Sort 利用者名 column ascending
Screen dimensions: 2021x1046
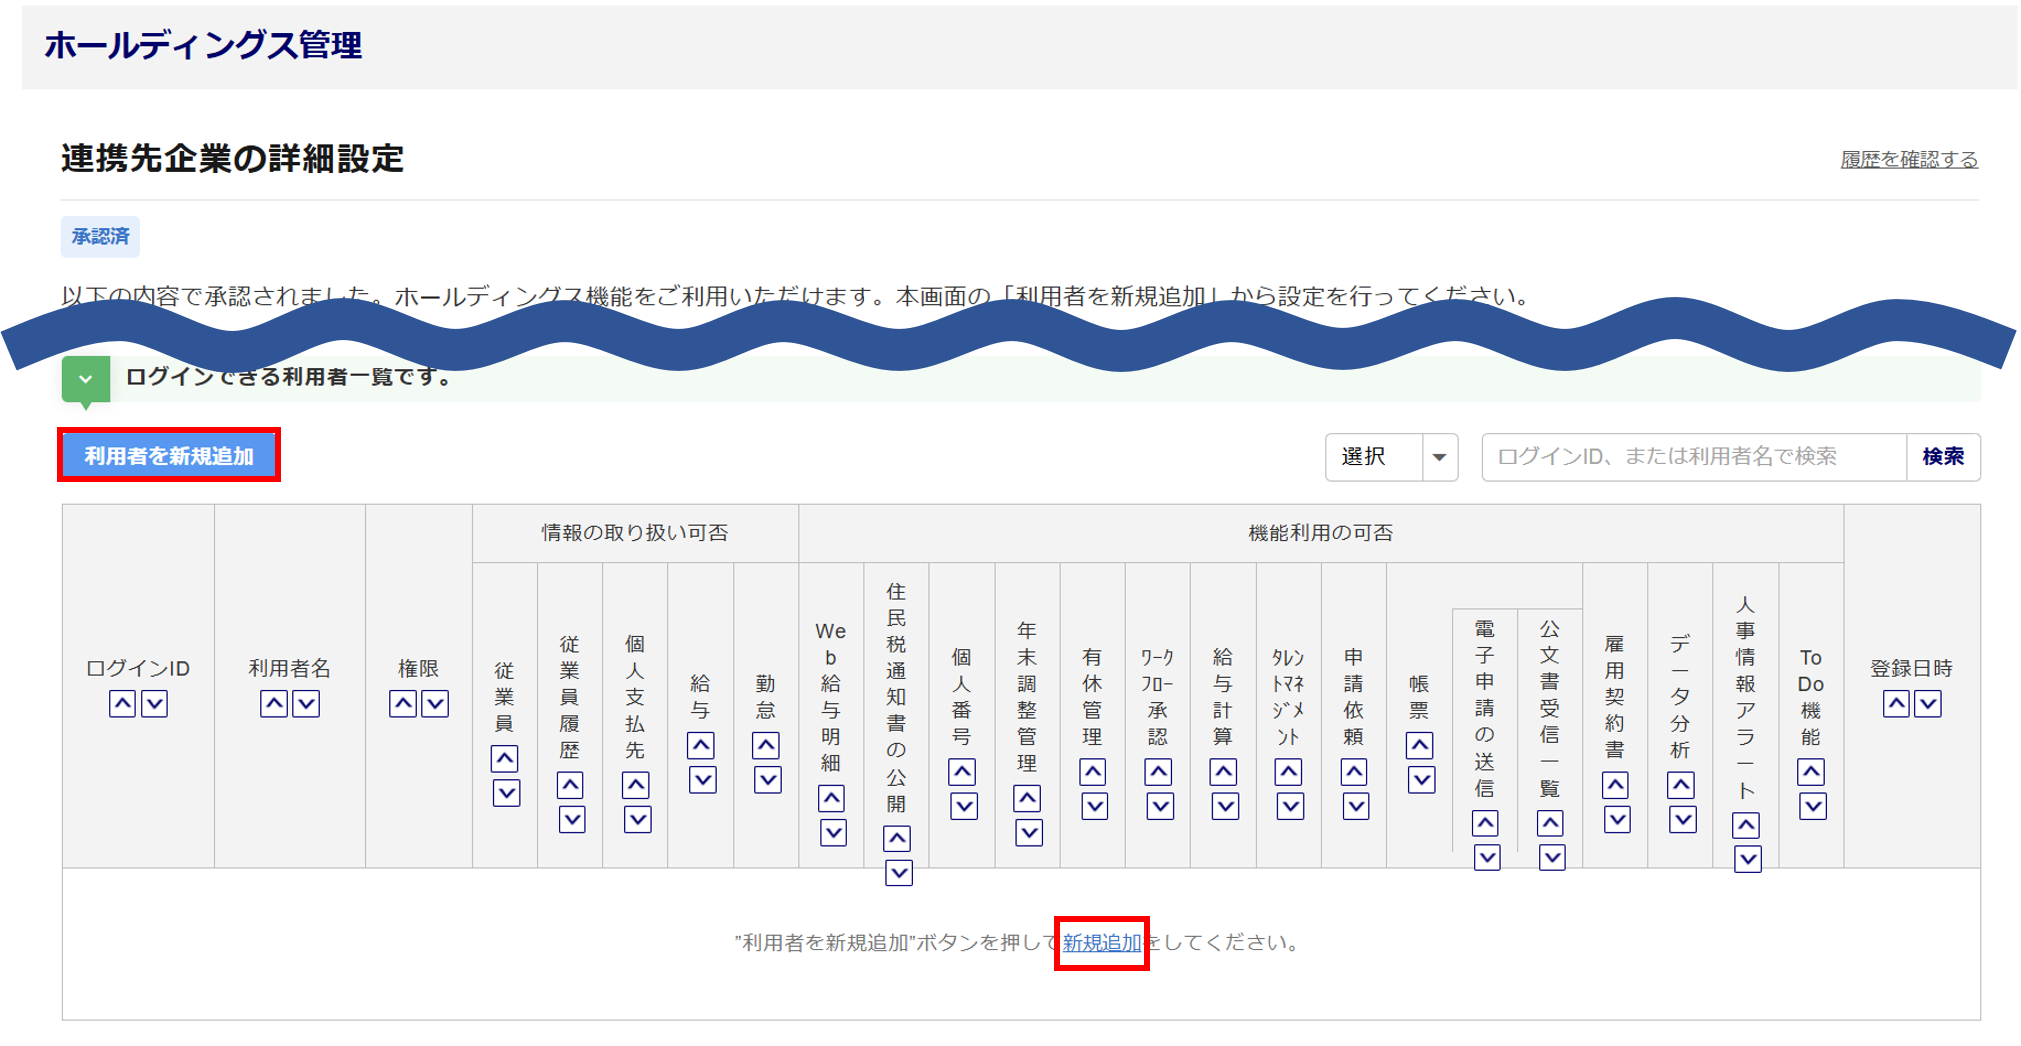(x=273, y=704)
